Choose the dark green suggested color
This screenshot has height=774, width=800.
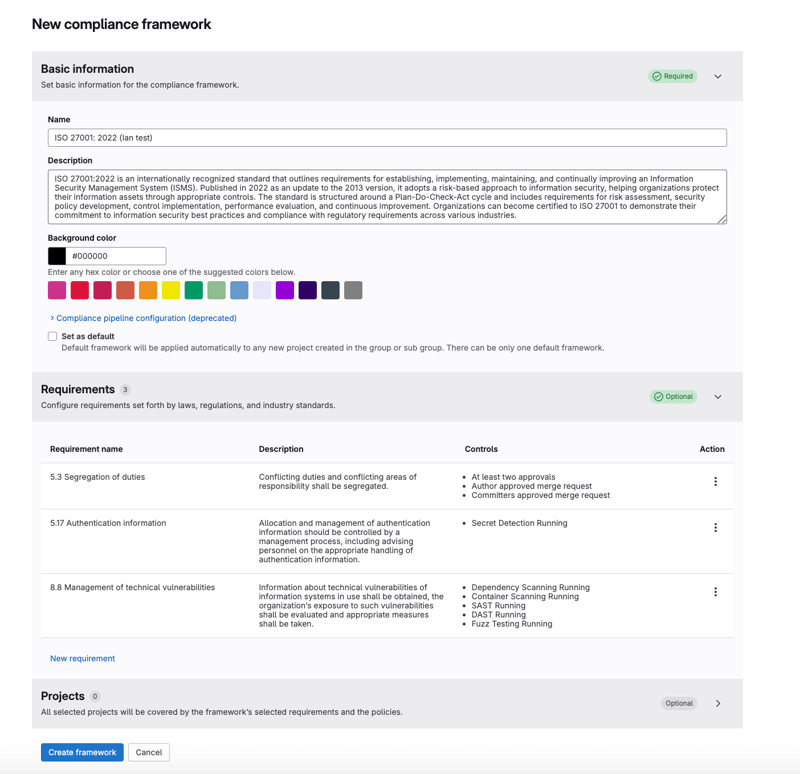pos(193,290)
